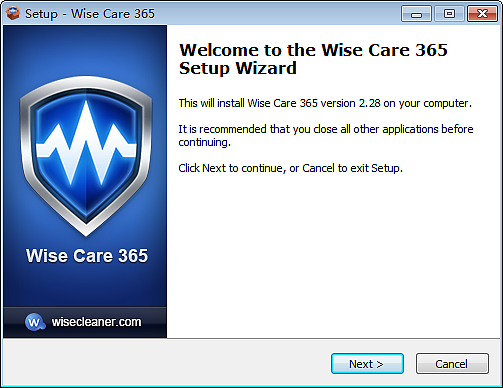Click the Setup - Wise Care 365 title text
This screenshot has height=388, width=503.
(90, 14)
